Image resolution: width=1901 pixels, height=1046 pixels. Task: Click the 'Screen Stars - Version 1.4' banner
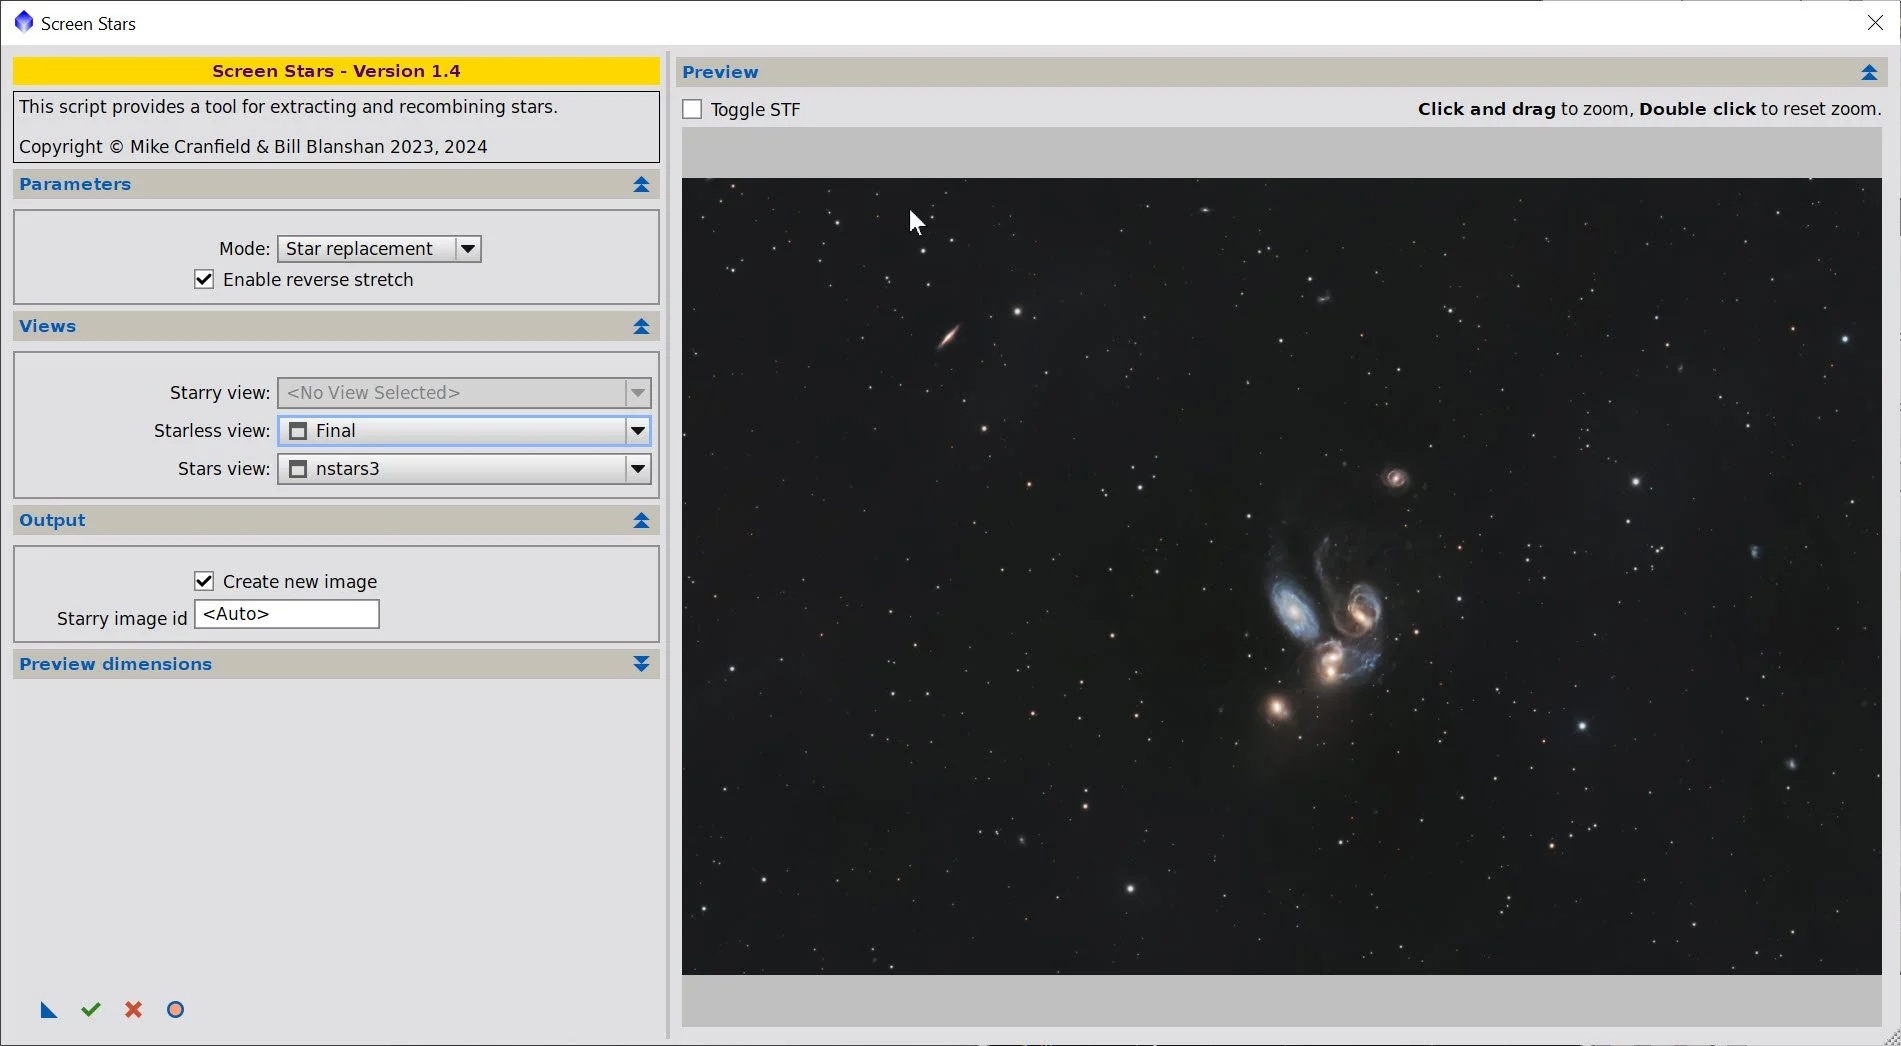336,71
